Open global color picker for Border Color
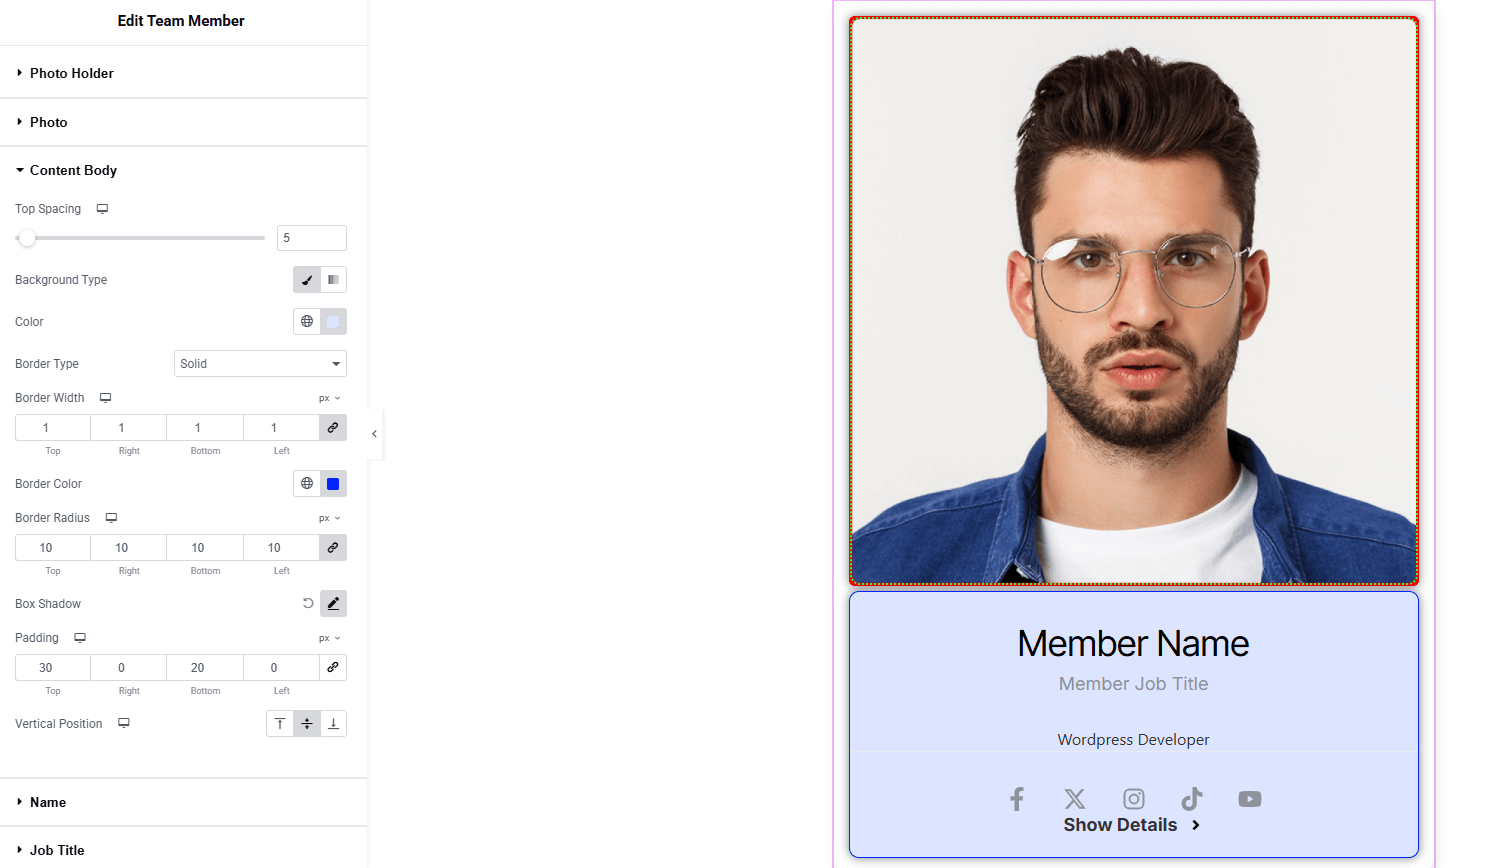 tap(307, 484)
